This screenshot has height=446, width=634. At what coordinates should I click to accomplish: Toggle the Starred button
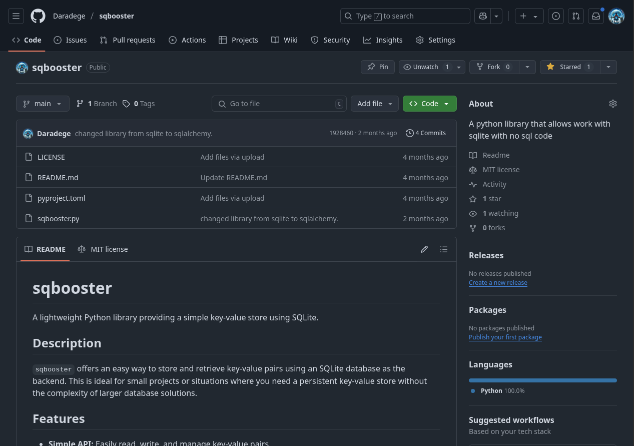coord(570,67)
